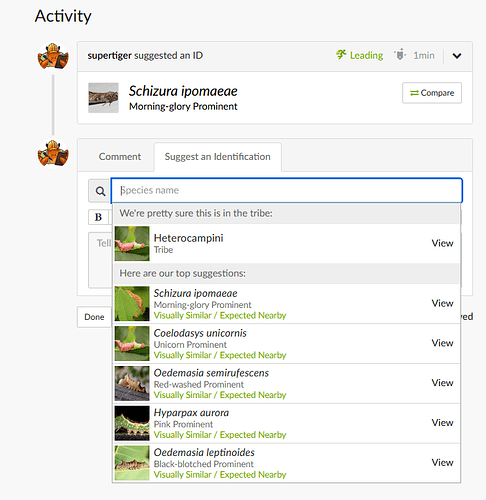
Task: Pick Coelodasys unicornis Unicorn Prominent suggestion
Action: click(287, 343)
